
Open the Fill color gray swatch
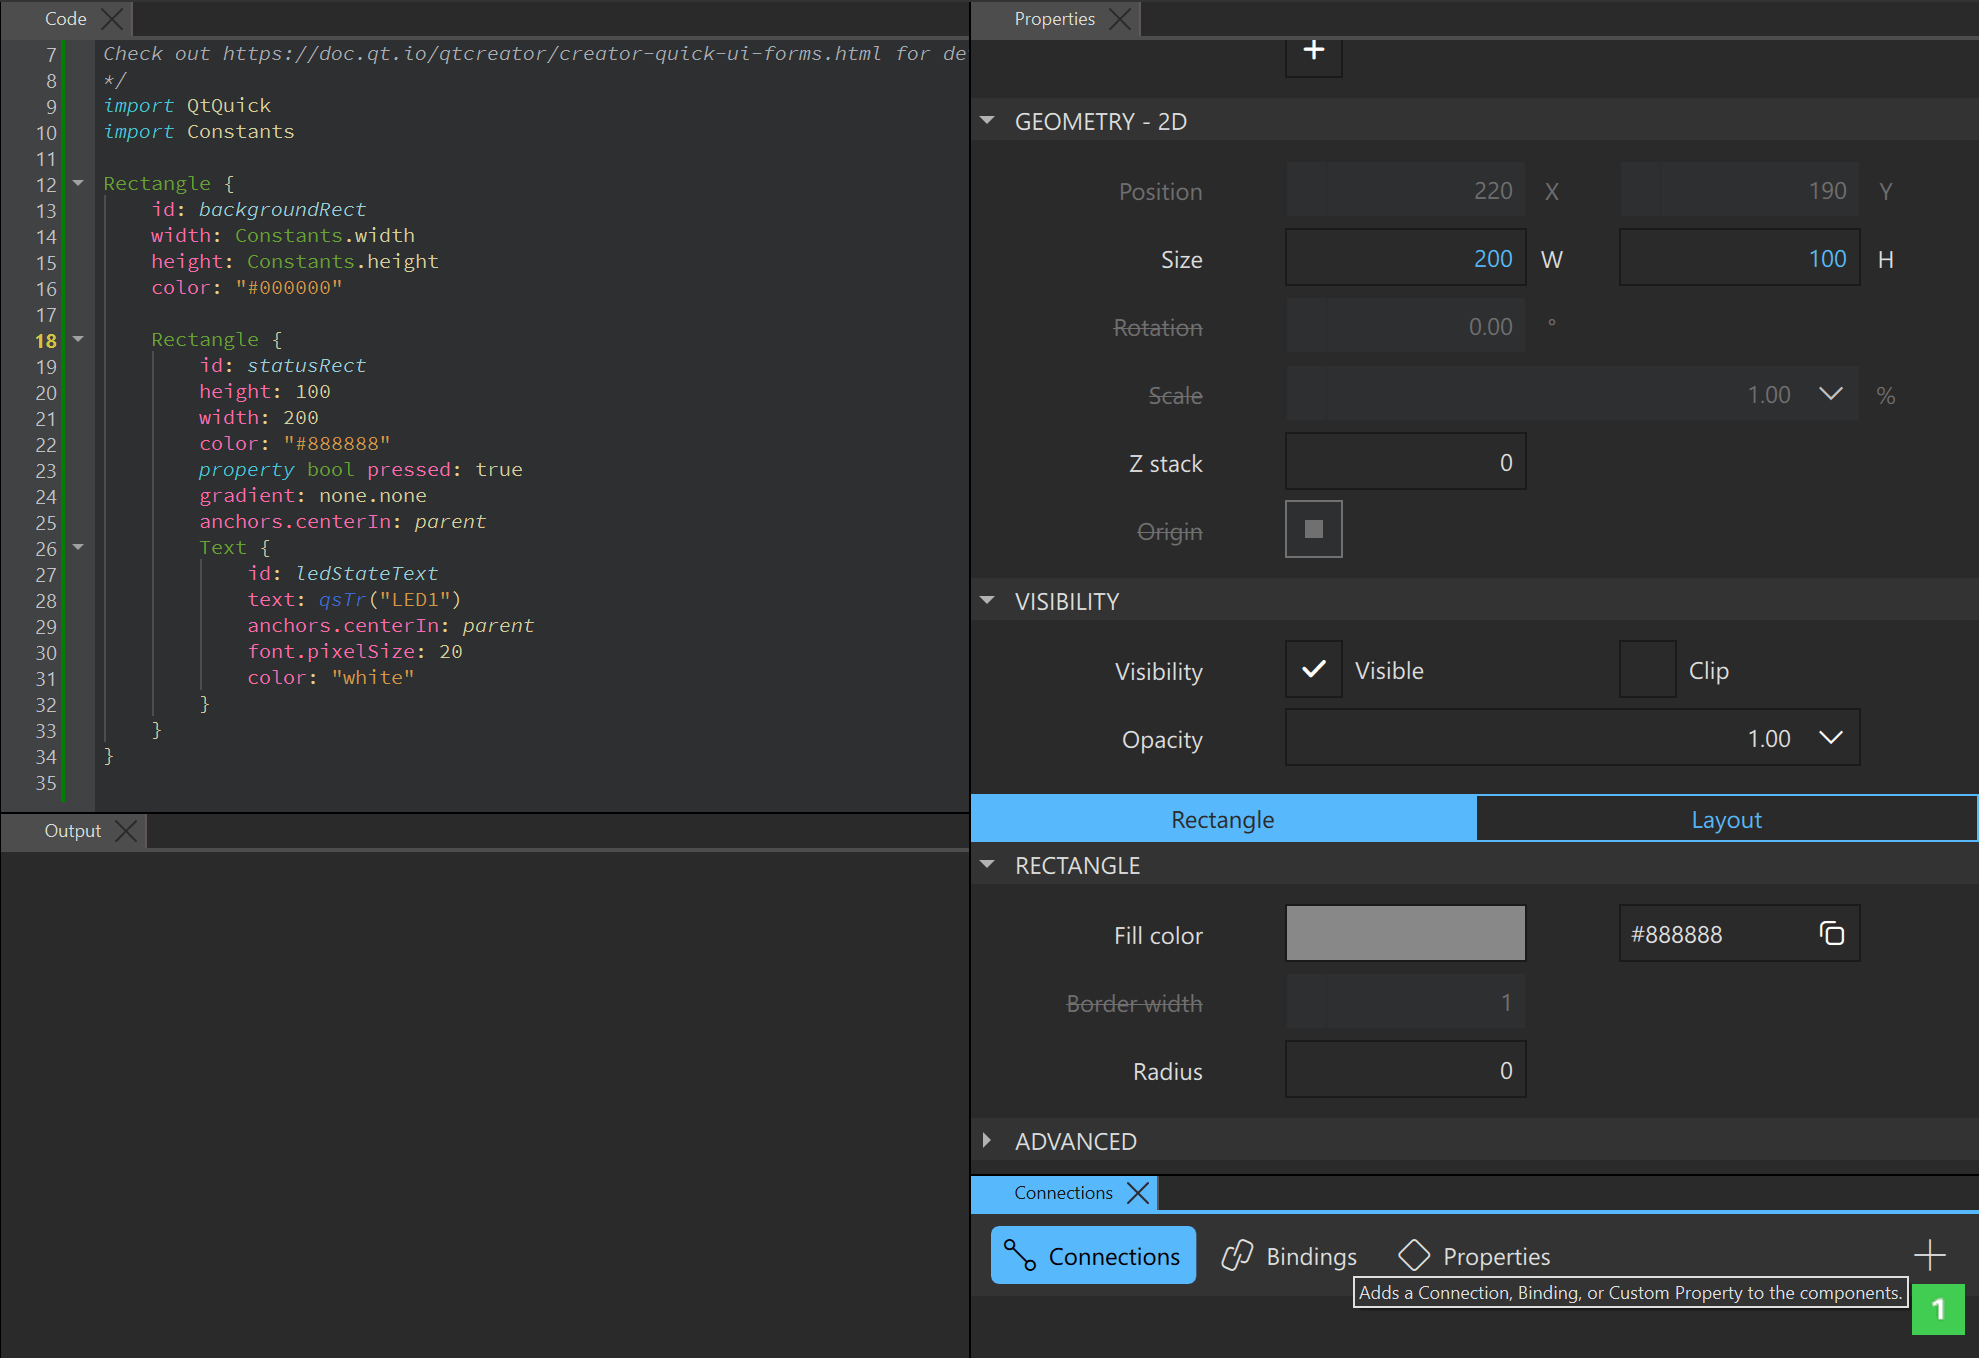point(1405,933)
